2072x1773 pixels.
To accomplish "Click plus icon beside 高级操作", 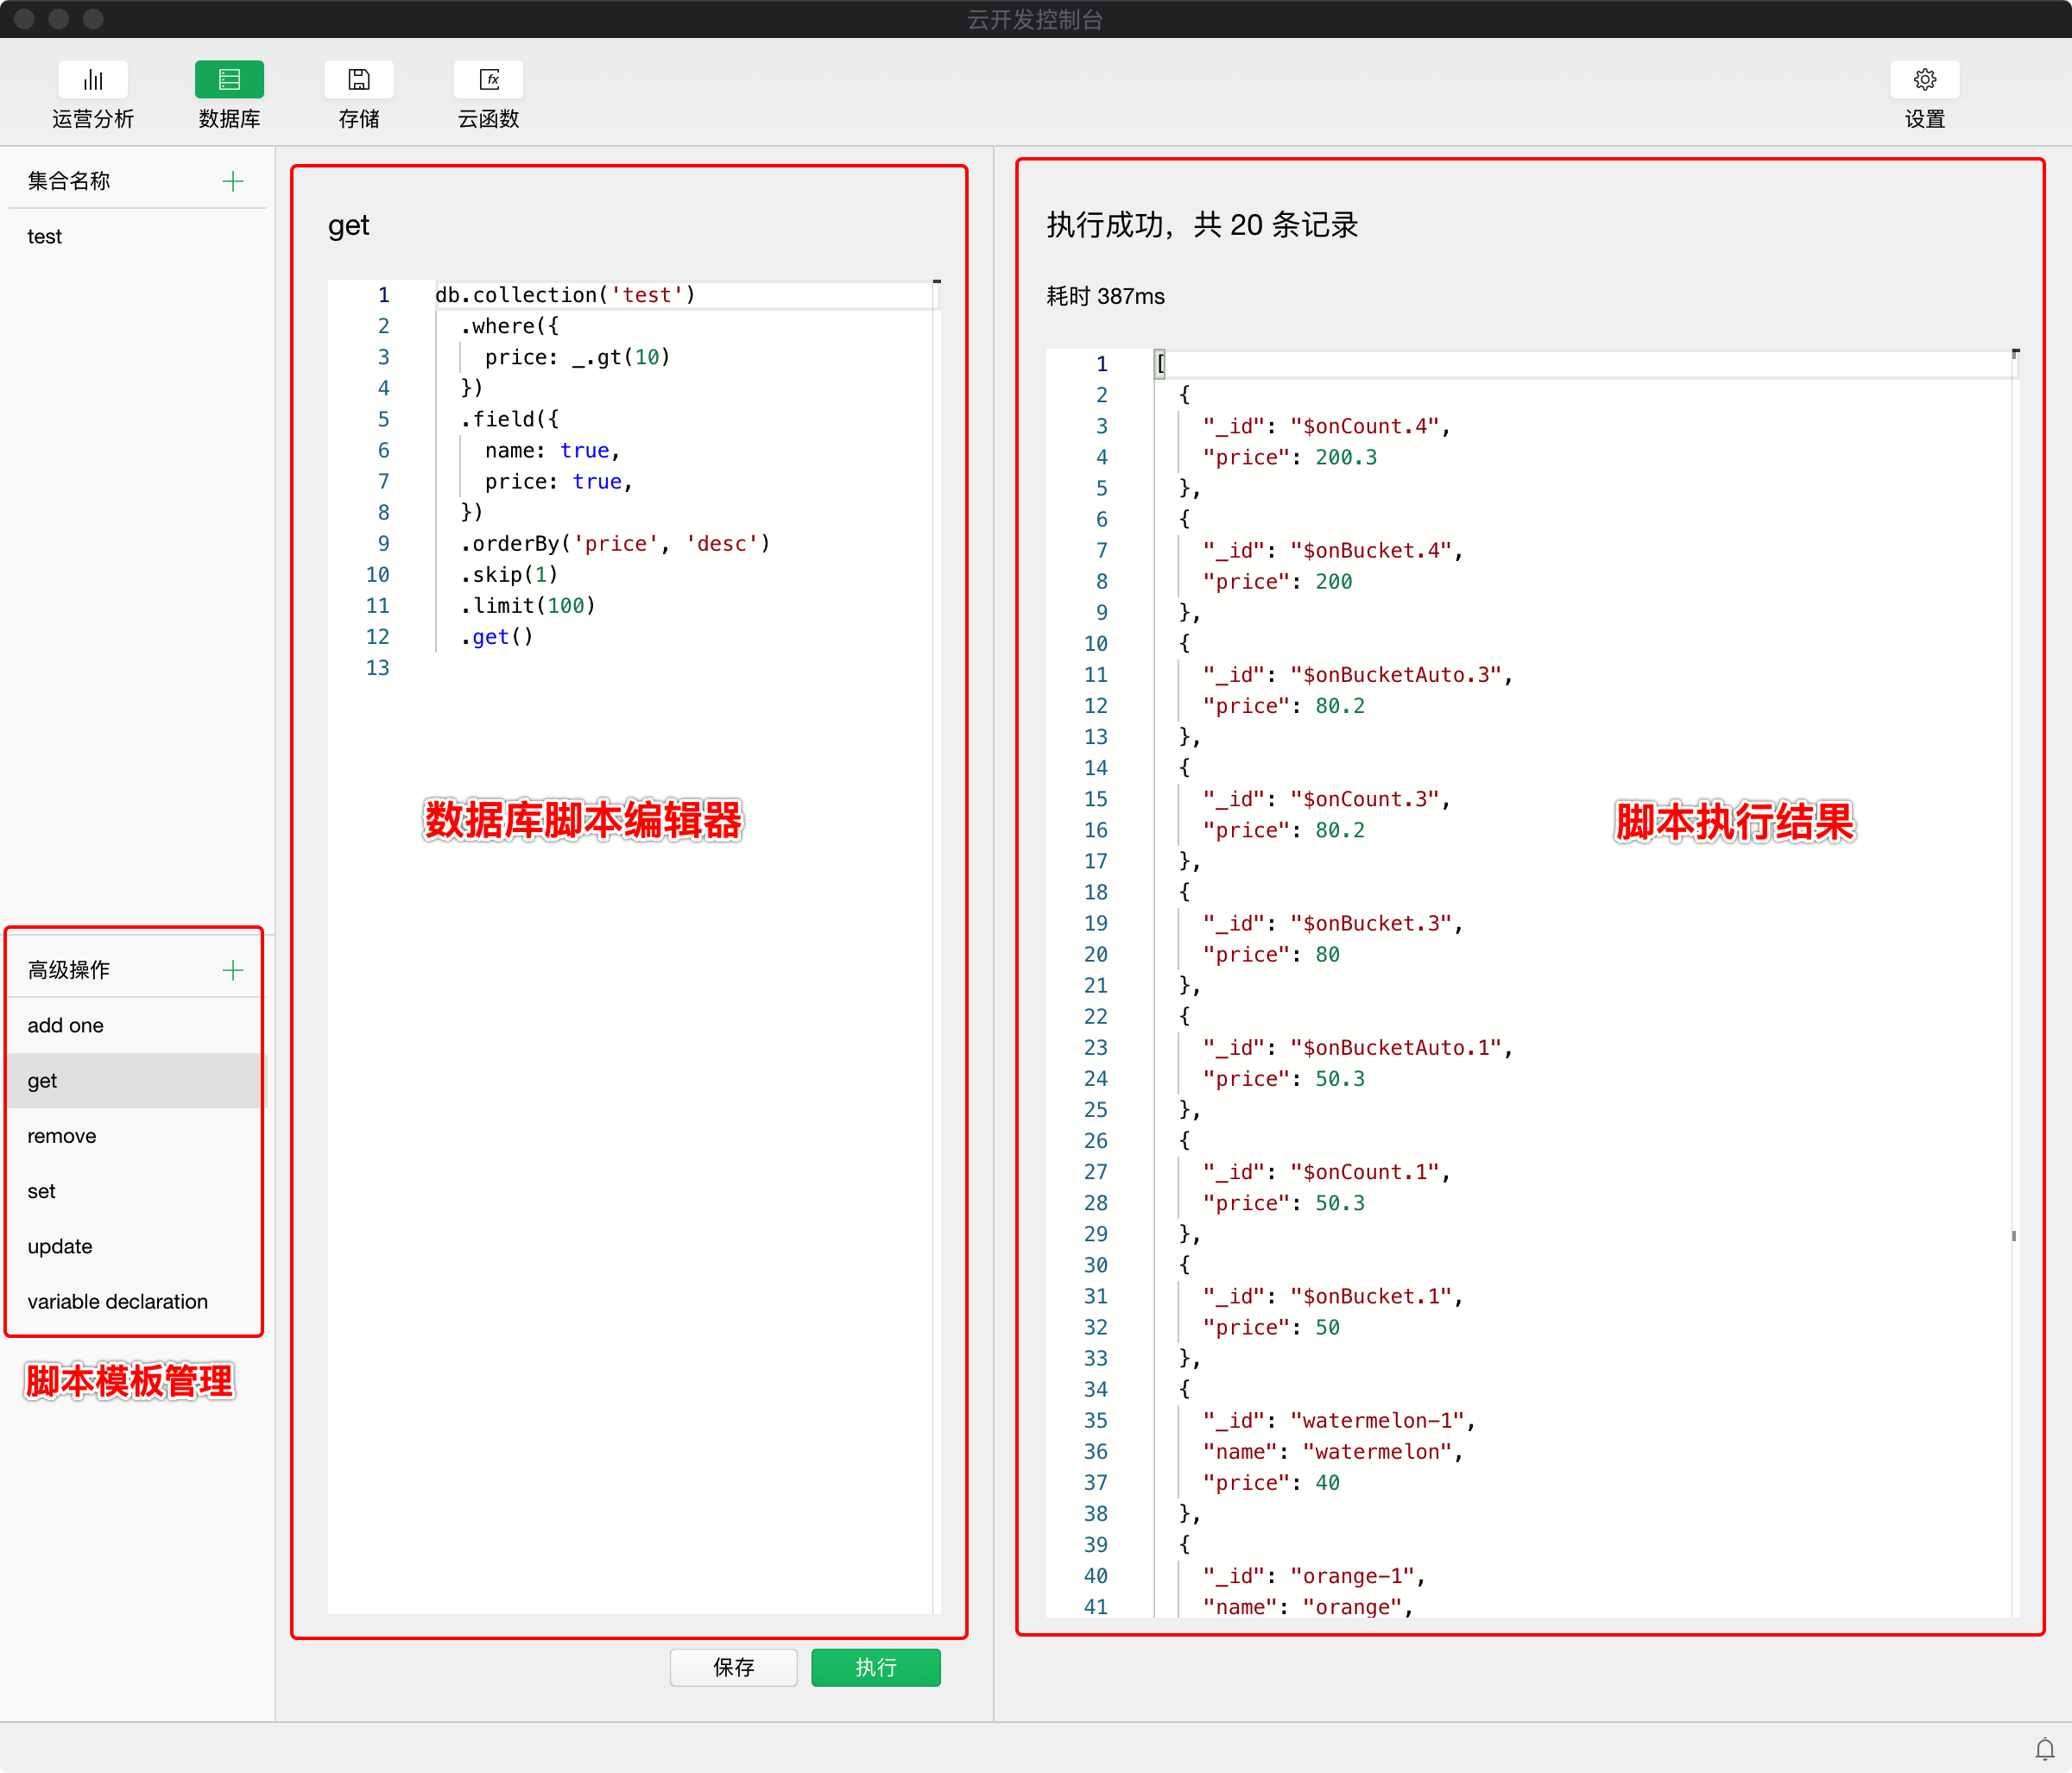I will (x=233, y=970).
